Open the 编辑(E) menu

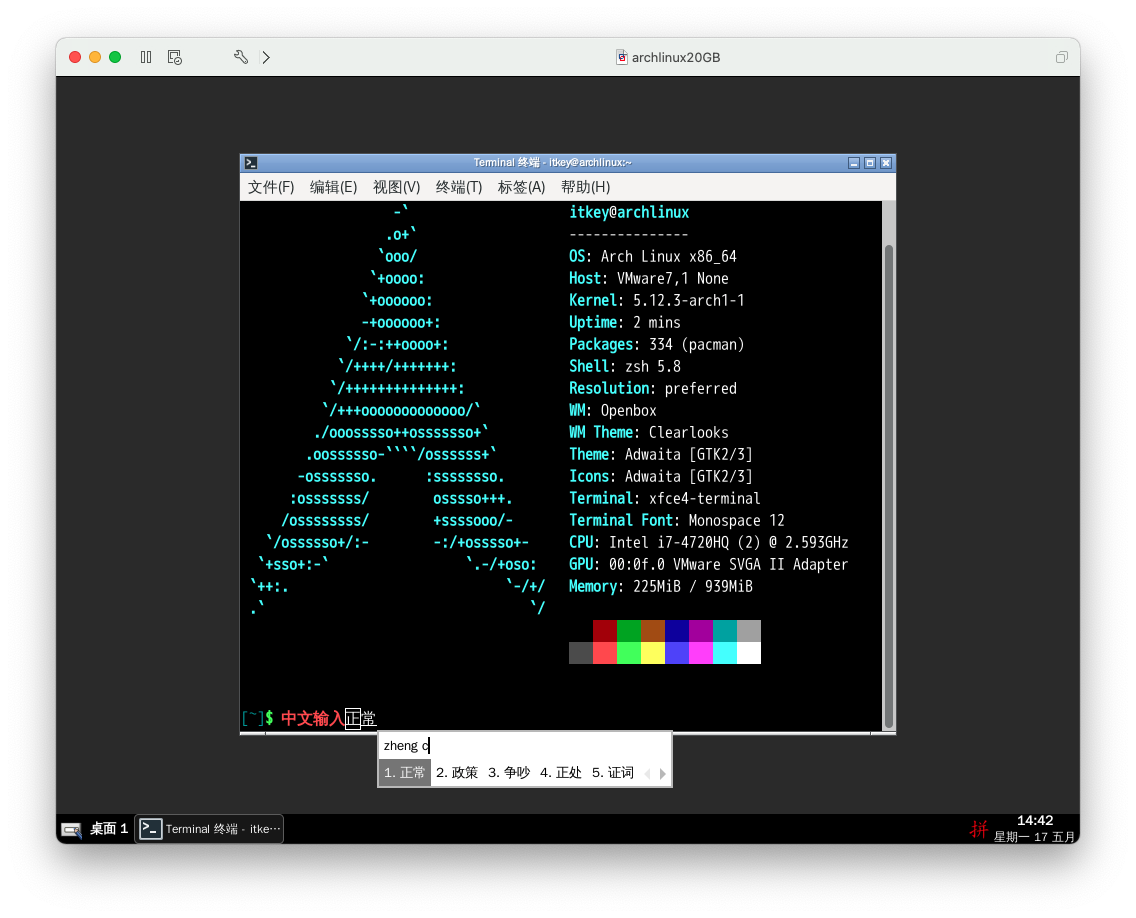[333, 187]
